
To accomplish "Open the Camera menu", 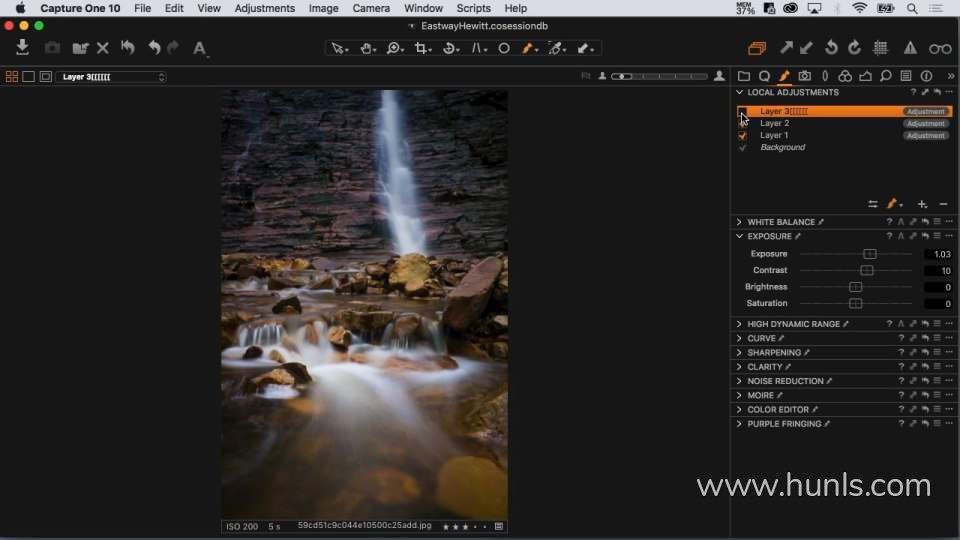I will (371, 8).
